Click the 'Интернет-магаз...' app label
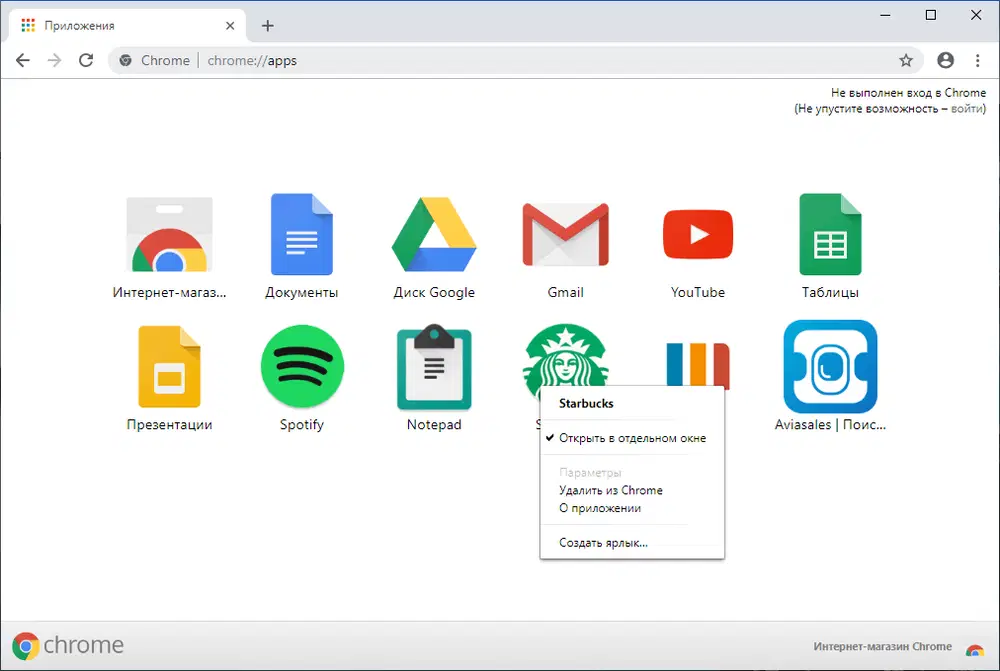 (169, 292)
